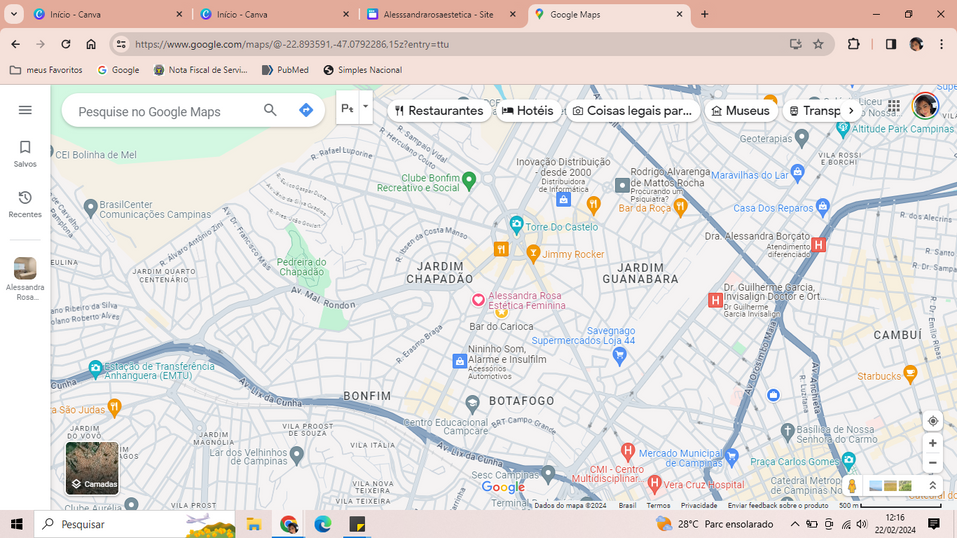
Task: Click the Vera Cruz Hospital marker
Action: (654, 484)
